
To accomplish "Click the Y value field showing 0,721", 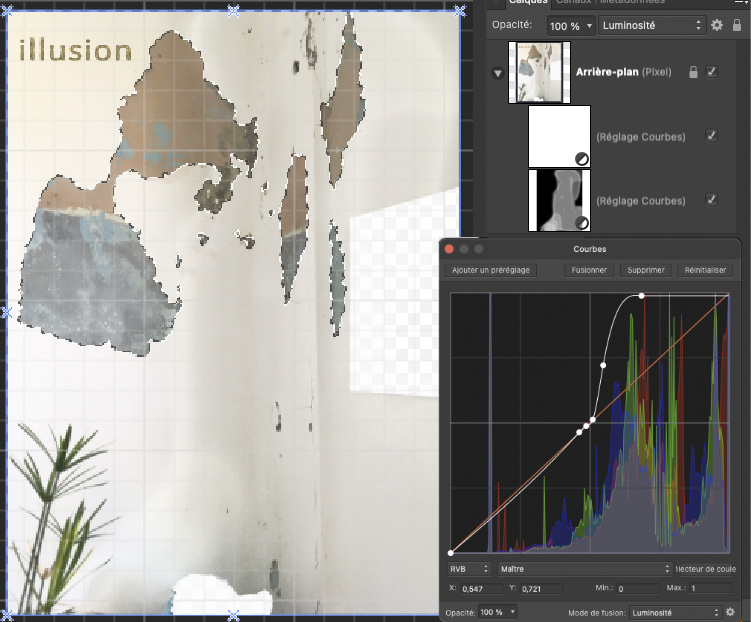I will (x=542, y=588).
